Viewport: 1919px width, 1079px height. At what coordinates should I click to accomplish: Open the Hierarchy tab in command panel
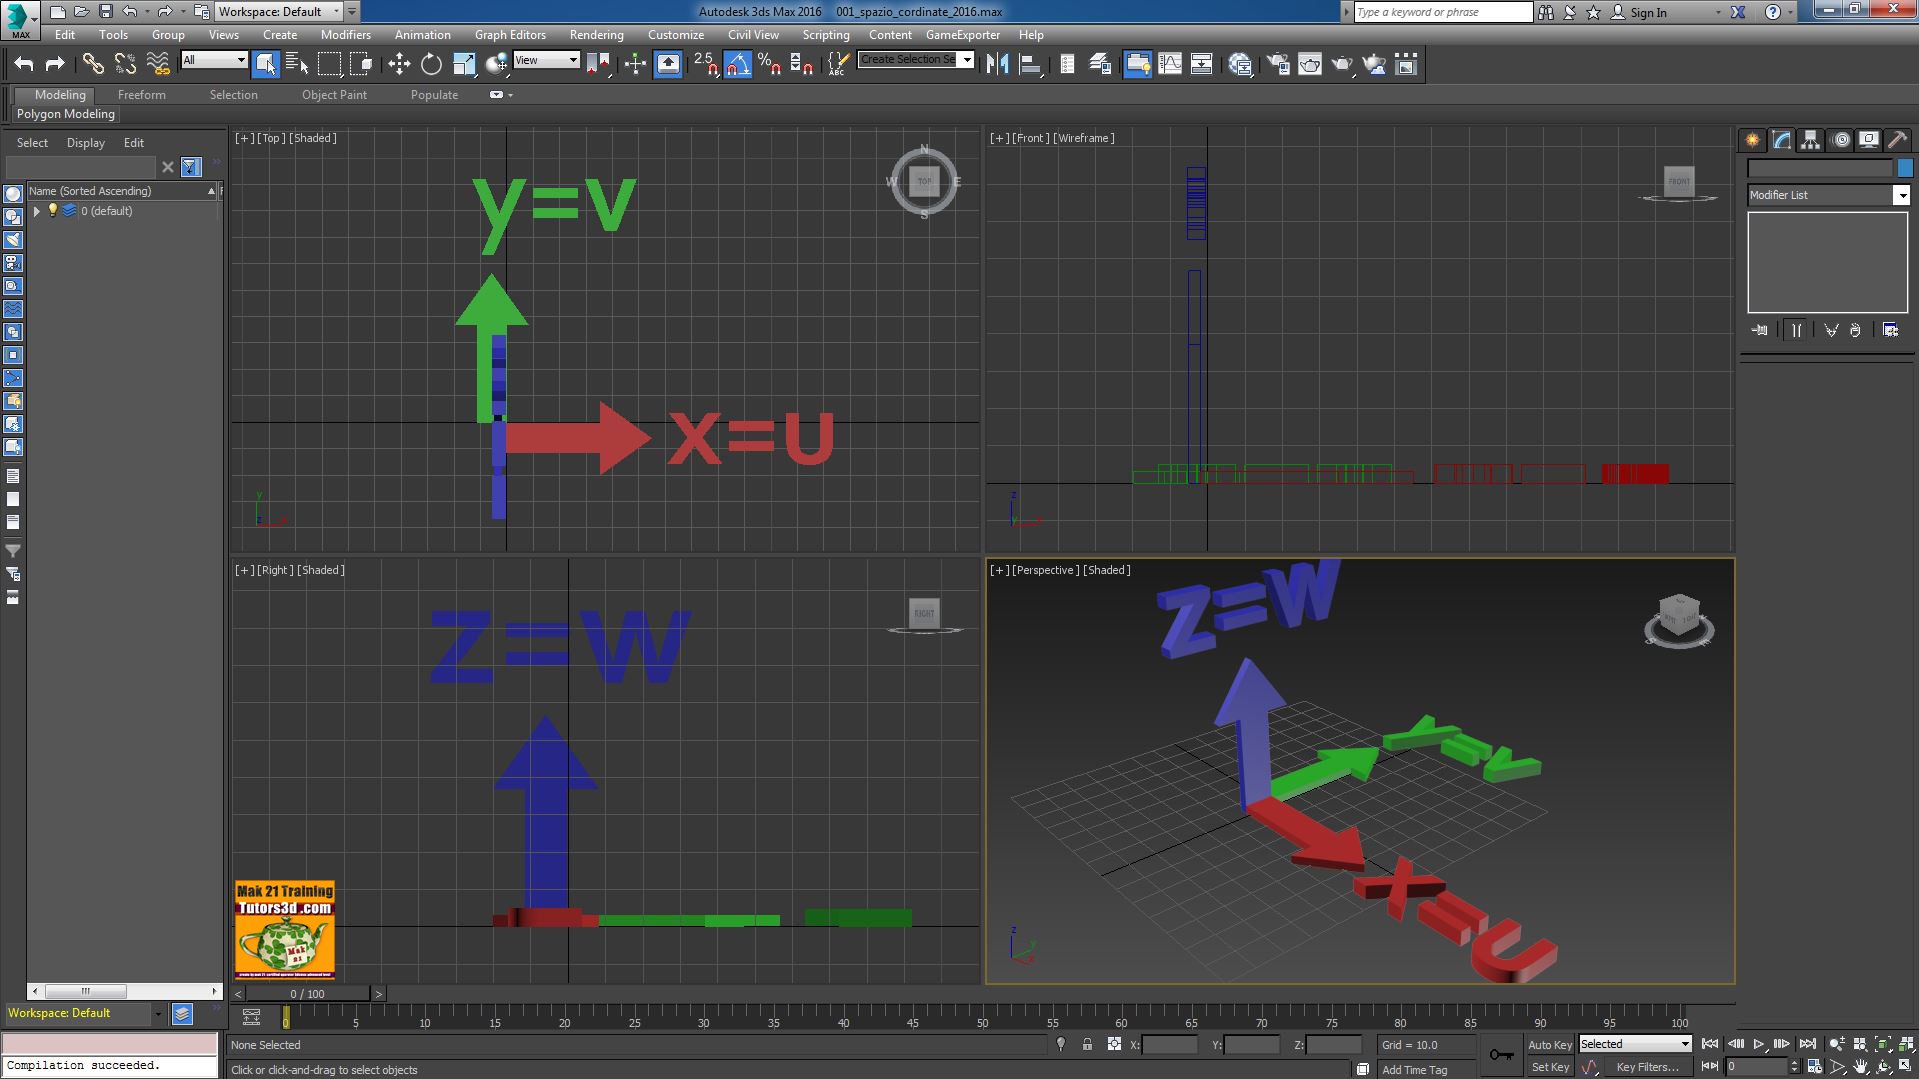click(x=1810, y=140)
